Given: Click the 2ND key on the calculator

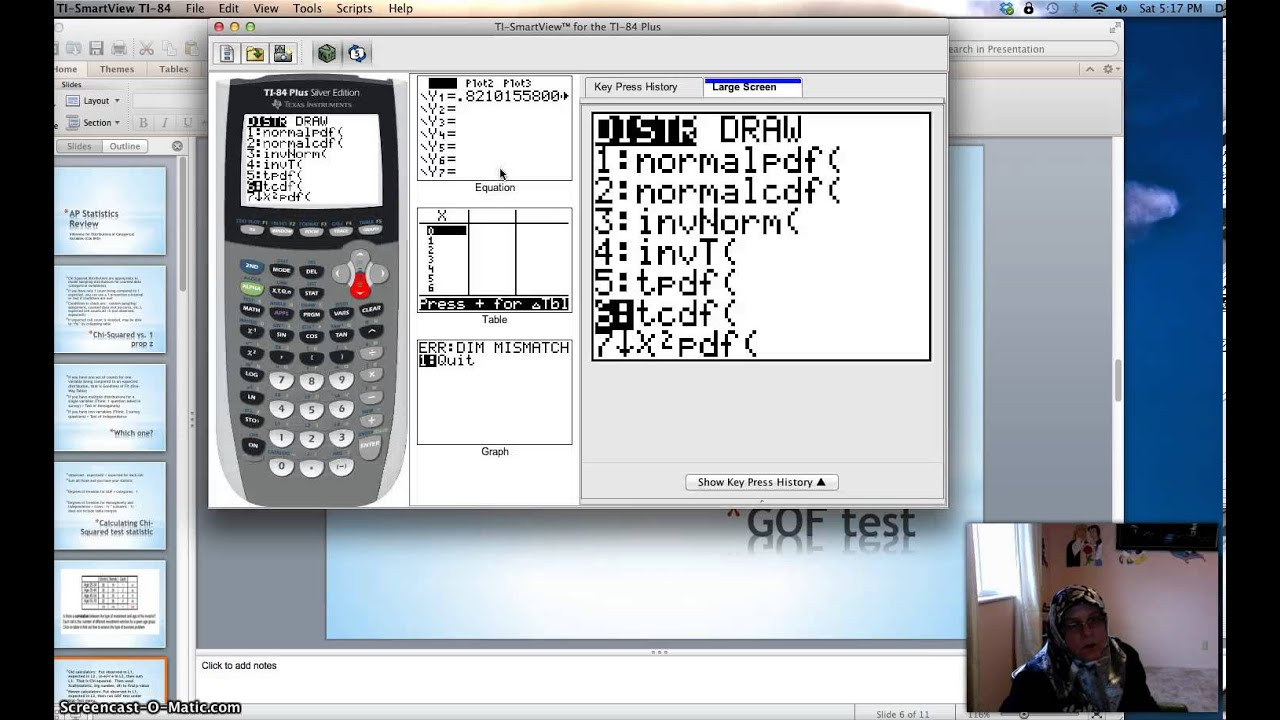Looking at the screenshot, I should [252, 267].
